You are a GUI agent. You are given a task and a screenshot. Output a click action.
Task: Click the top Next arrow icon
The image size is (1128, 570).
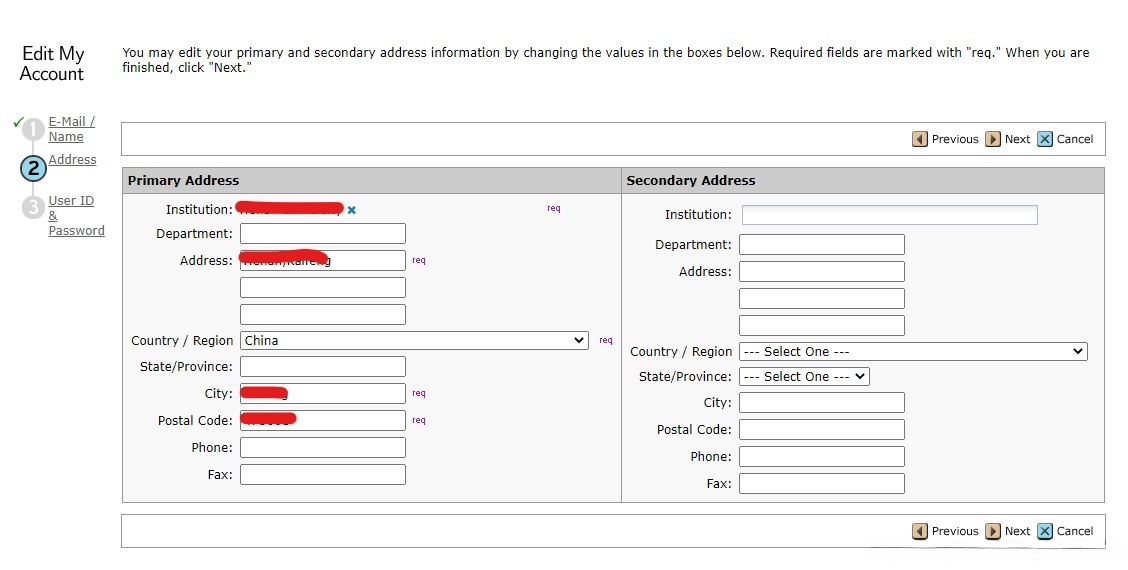[993, 139]
